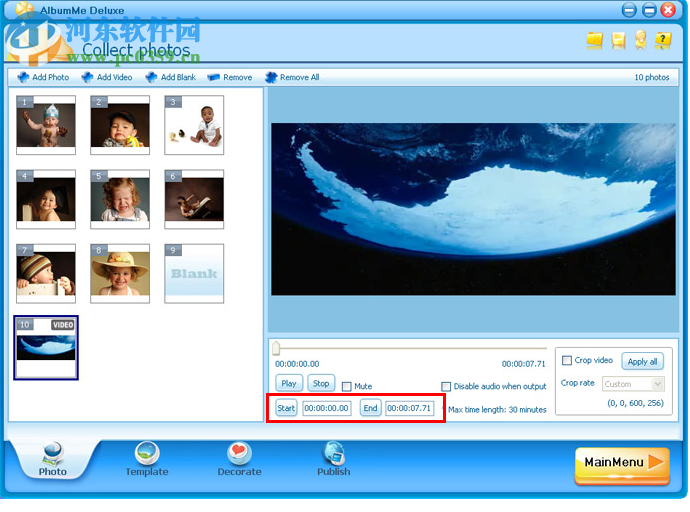
Task: Open the Crop rate Custom dropdown
Action: point(633,384)
